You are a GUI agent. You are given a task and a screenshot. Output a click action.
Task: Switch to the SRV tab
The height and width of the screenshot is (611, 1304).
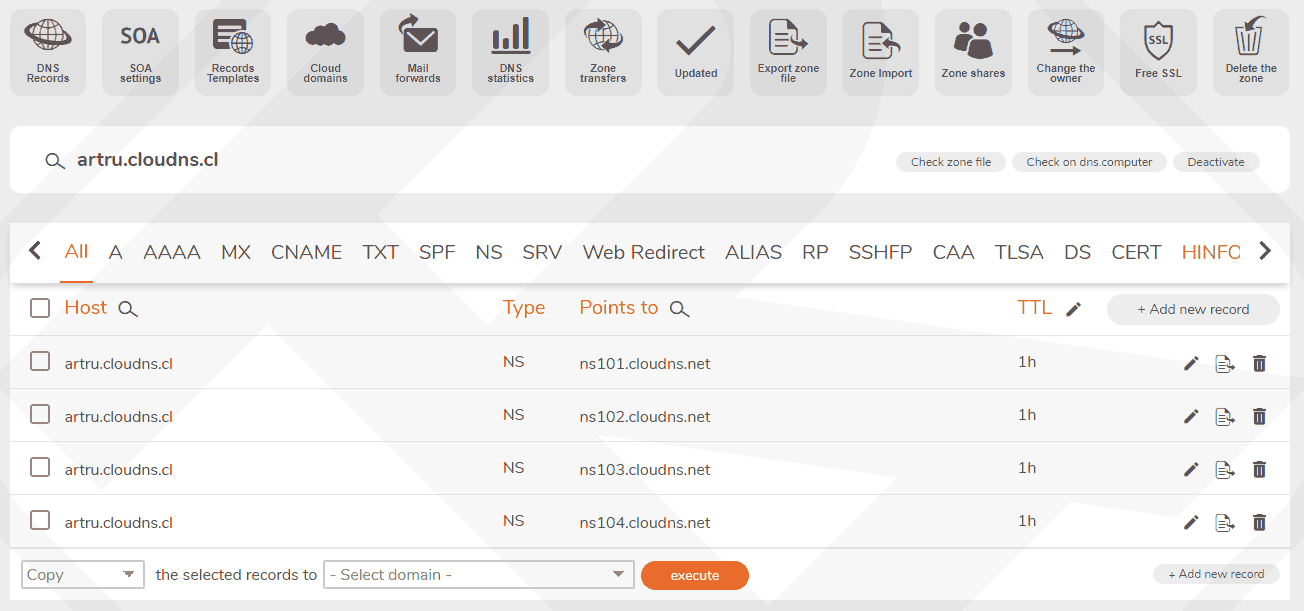pyautogui.click(x=542, y=252)
